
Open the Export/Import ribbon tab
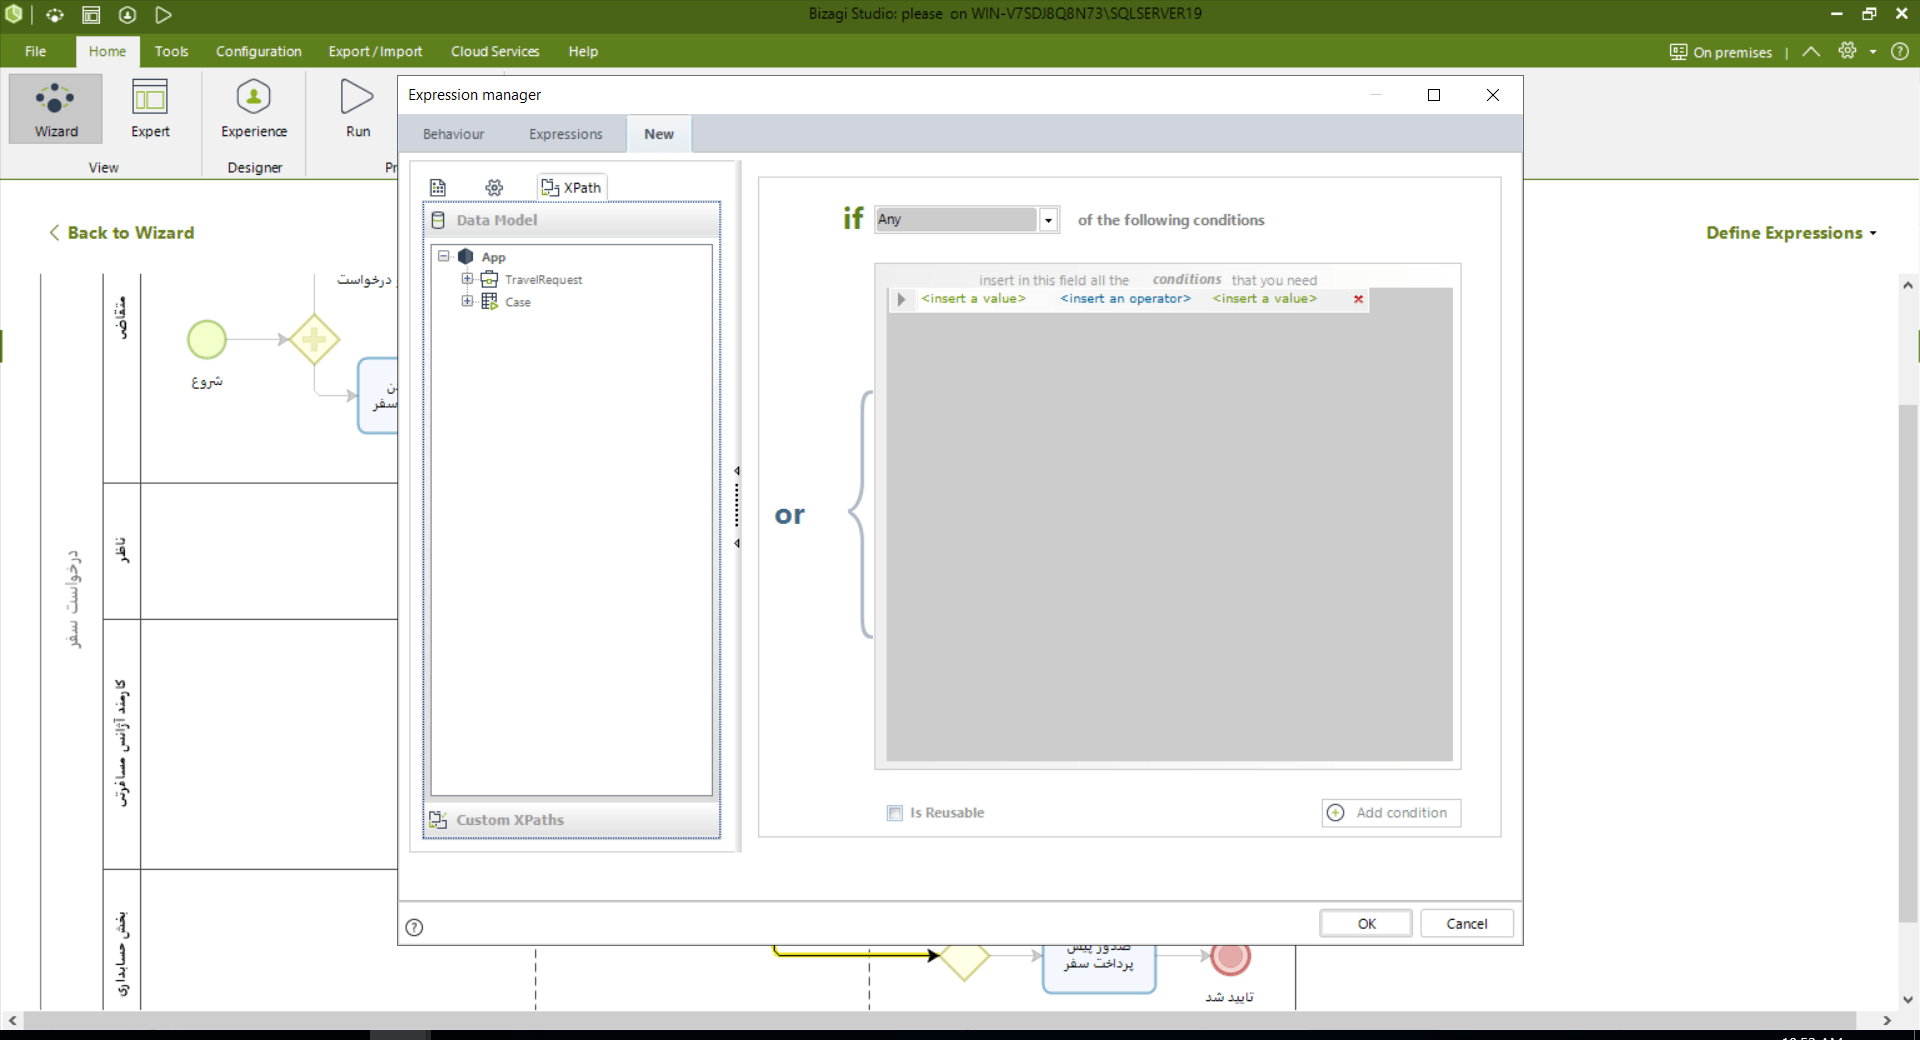(x=375, y=51)
